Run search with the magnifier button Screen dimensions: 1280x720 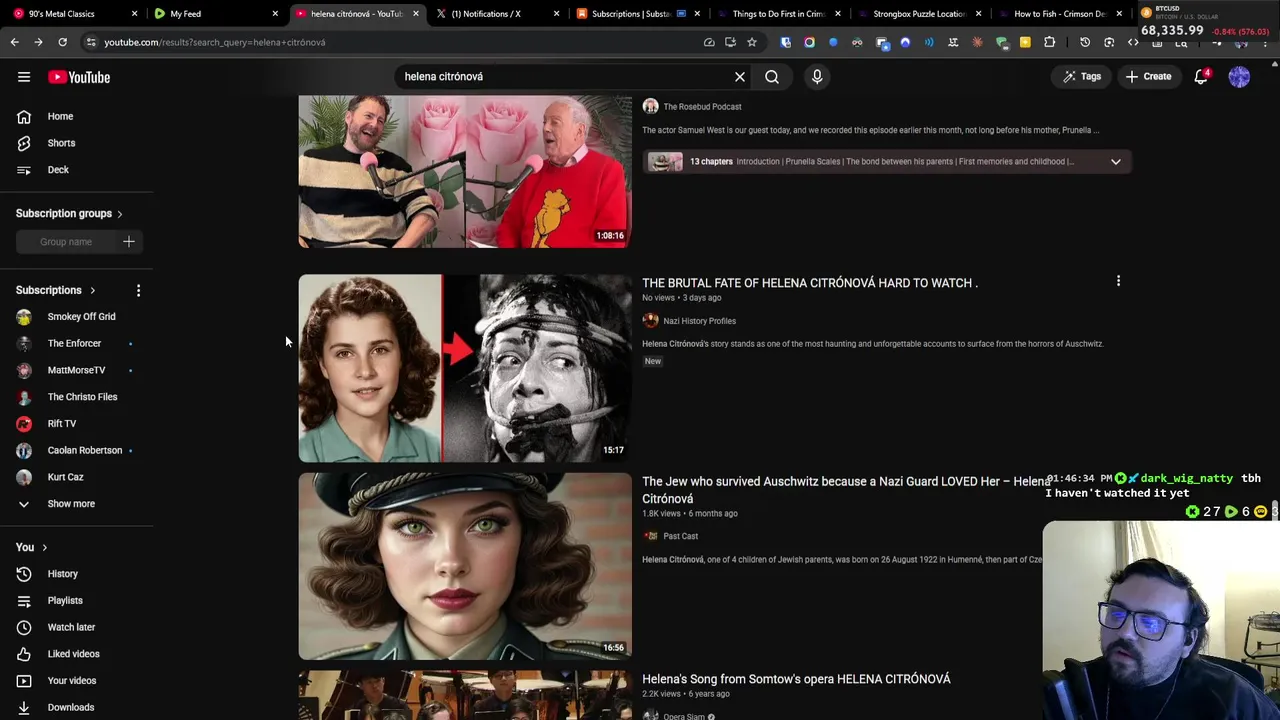(x=772, y=77)
